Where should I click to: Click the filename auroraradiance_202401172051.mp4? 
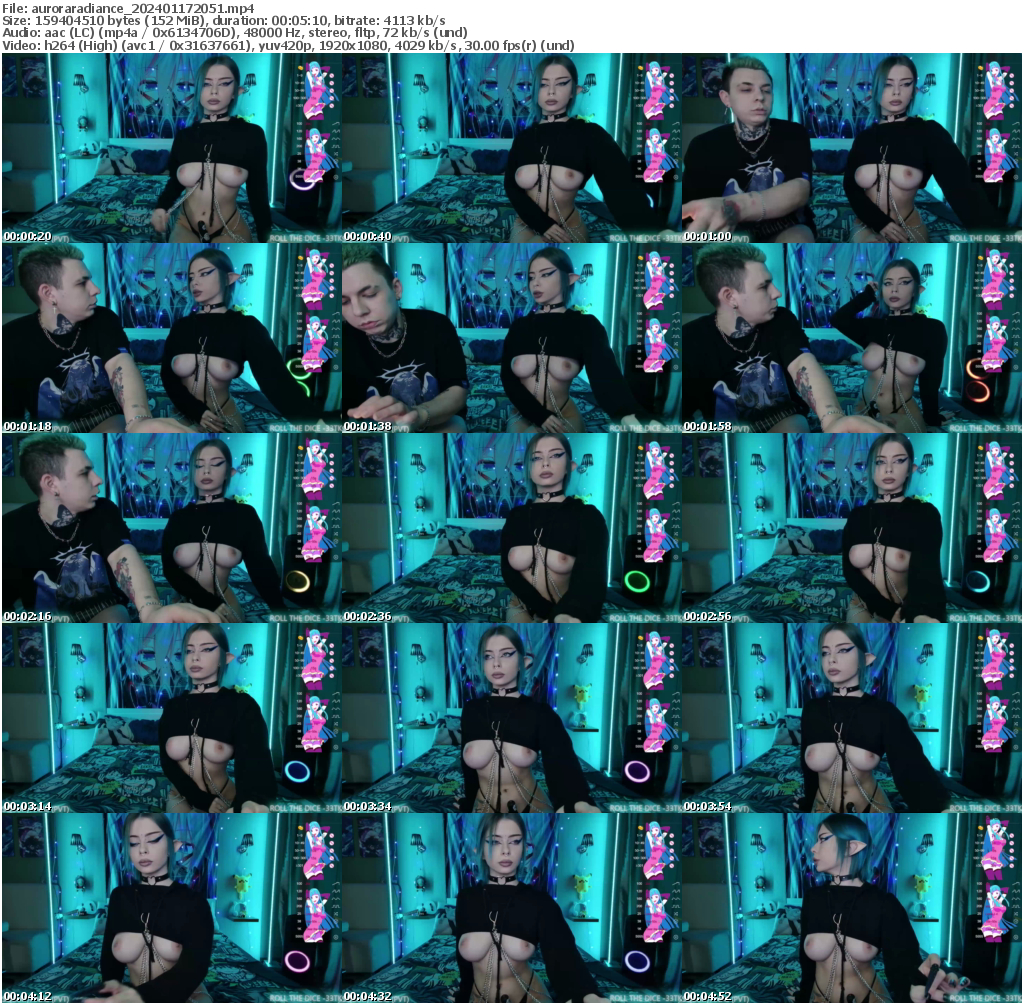pos(137,8)
